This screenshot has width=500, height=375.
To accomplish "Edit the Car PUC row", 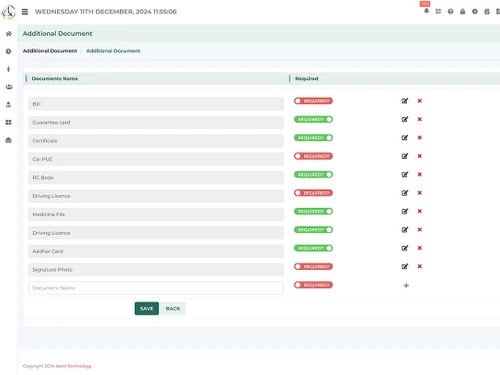I will point(405,156).
